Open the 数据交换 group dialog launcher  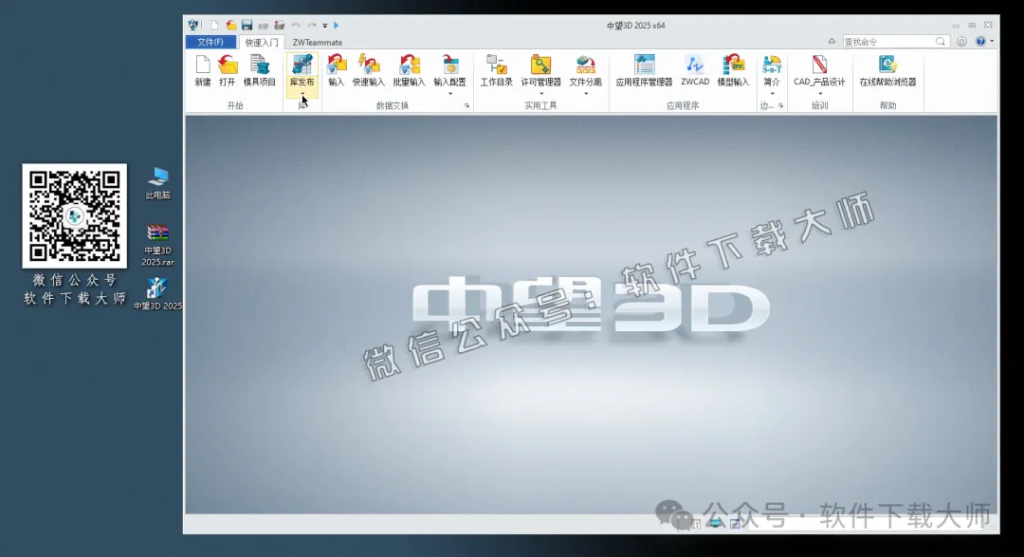pyautogui.click(x=466, y=106)
